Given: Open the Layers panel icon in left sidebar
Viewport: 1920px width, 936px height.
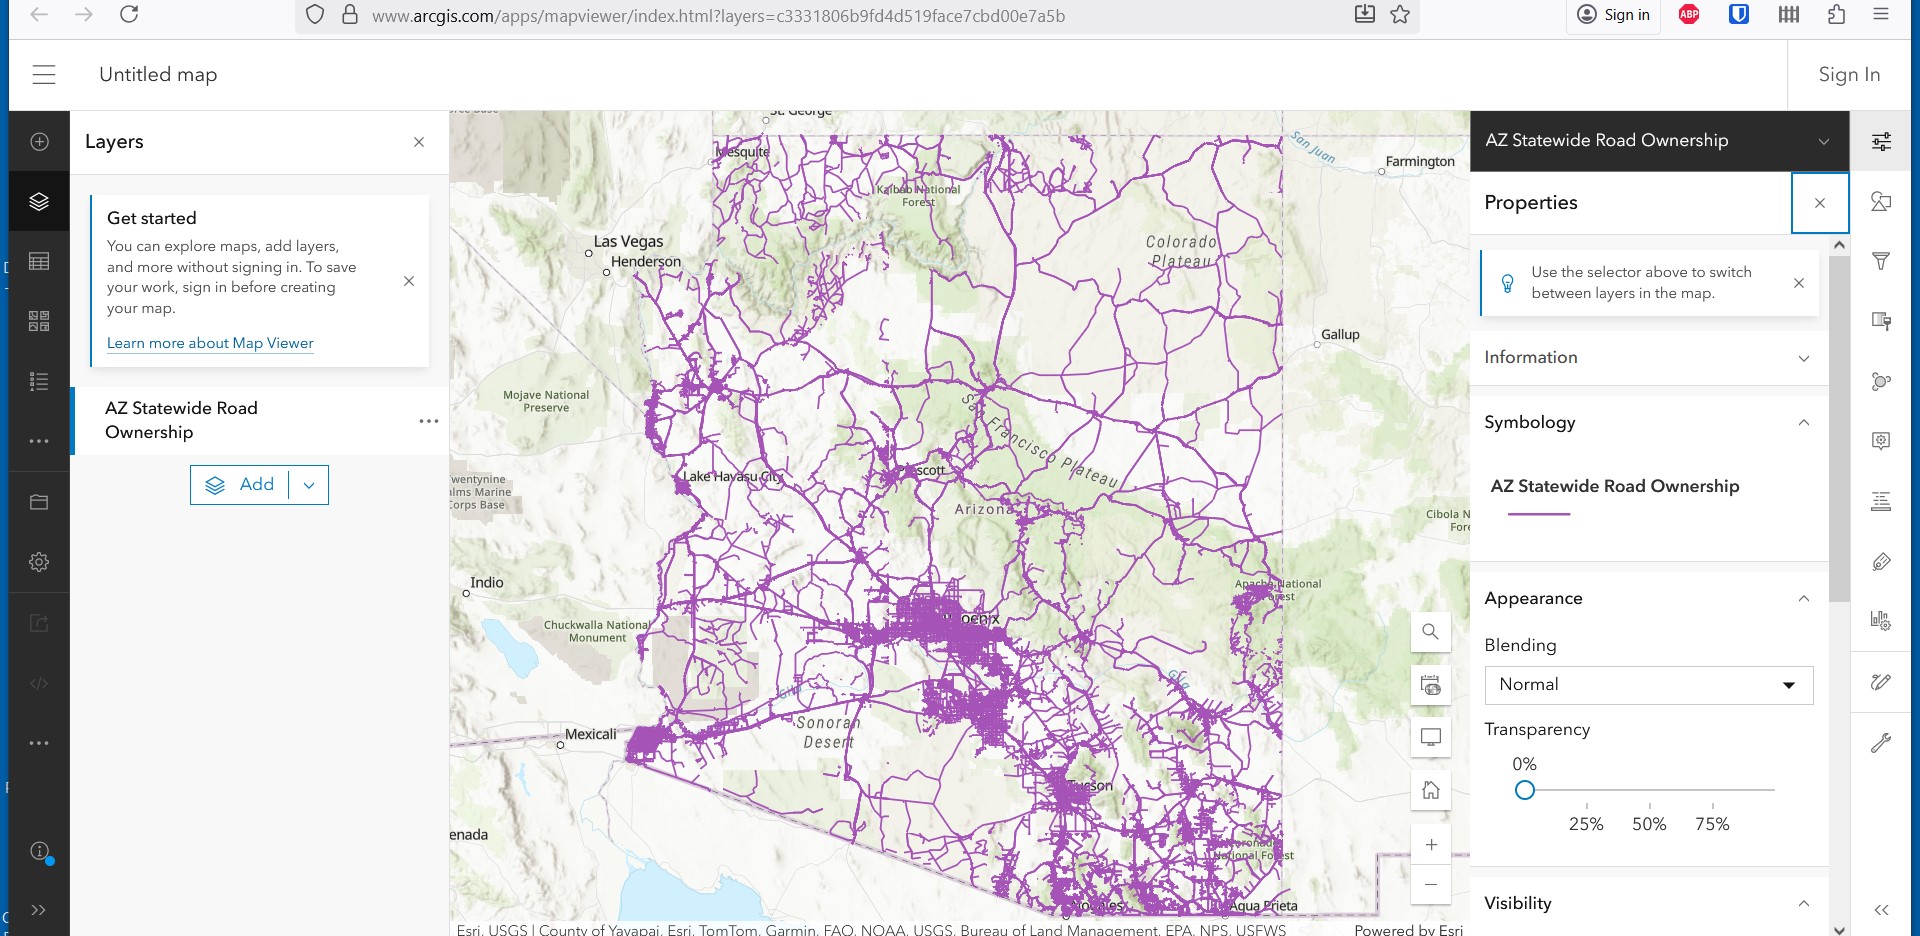Looking at the screenshot, I should pos(39,202).
